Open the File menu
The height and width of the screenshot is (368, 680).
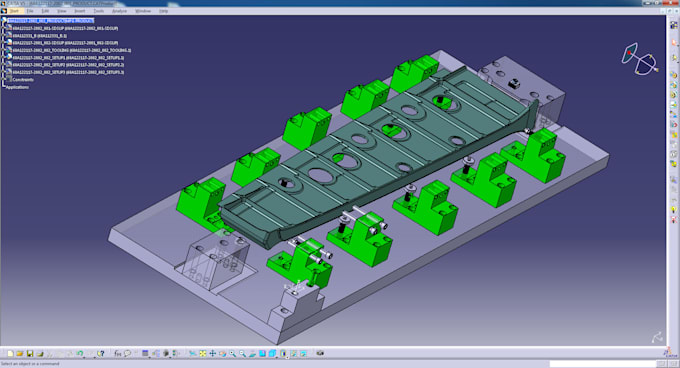(x=30, y=11)
